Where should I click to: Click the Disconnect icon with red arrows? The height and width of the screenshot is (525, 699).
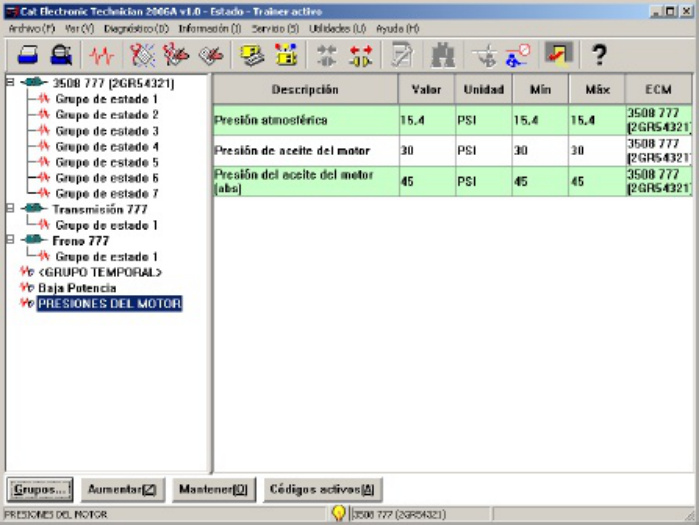click(x=361, y=56)
